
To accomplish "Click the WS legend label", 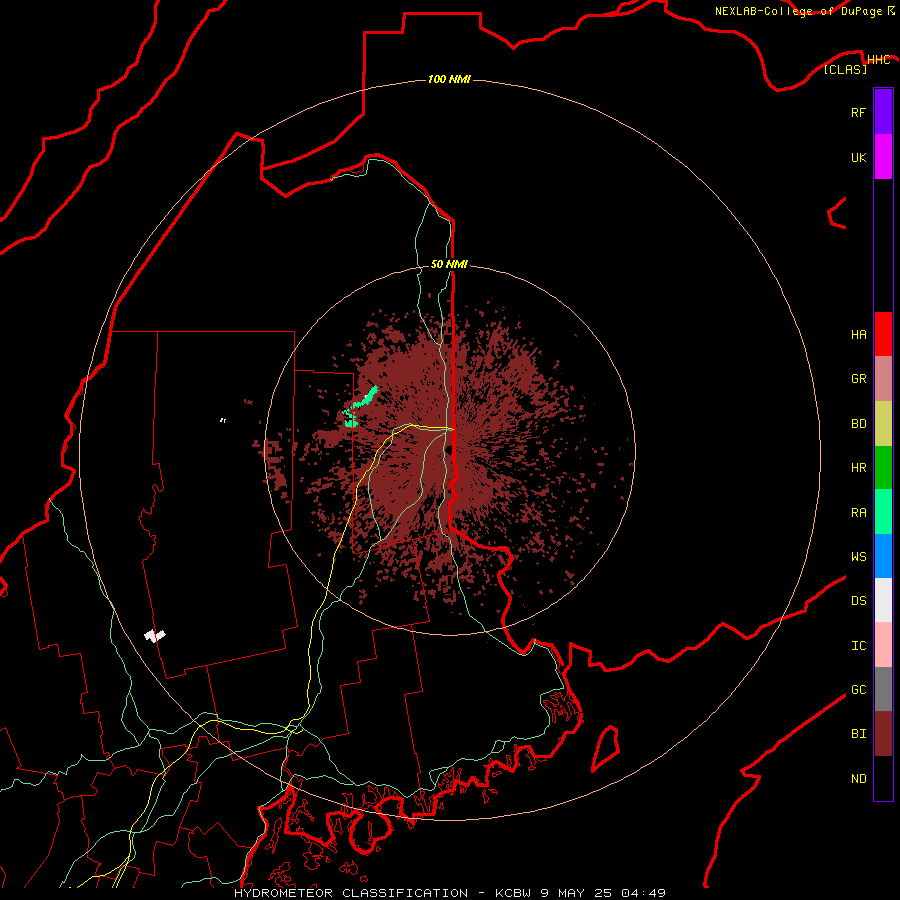I will (858, 556).
